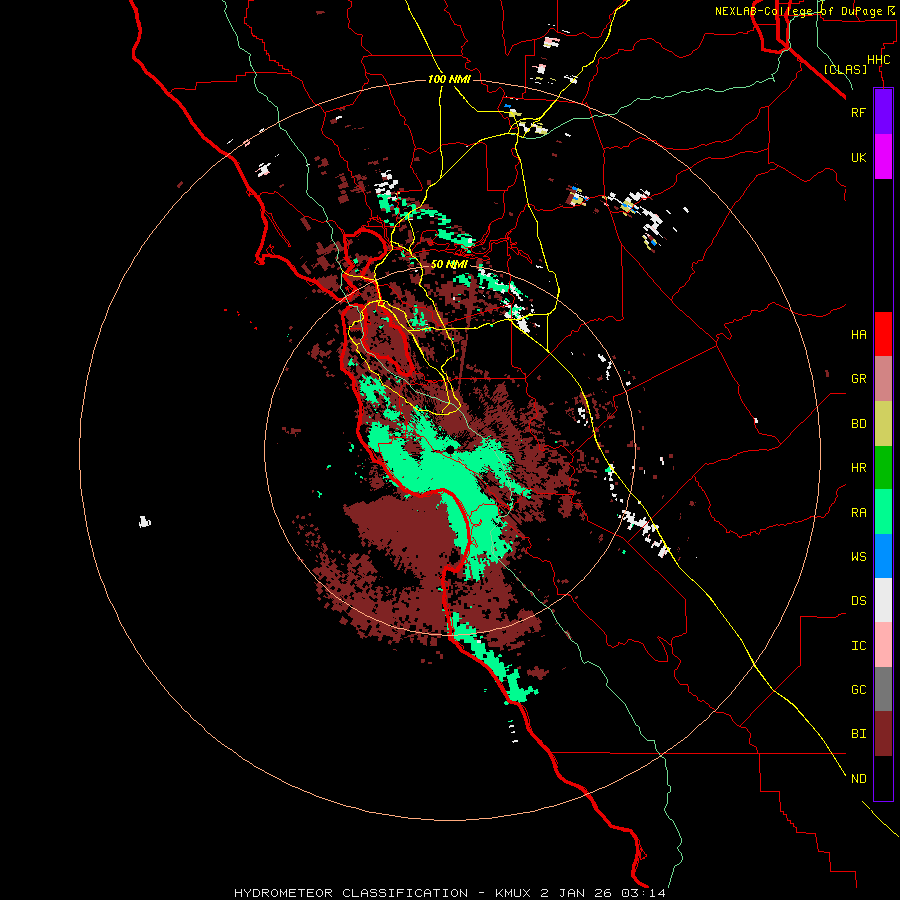Pick the RA bright green legend swatch
This screenshot has width=900, height=900.
[883, 512]
